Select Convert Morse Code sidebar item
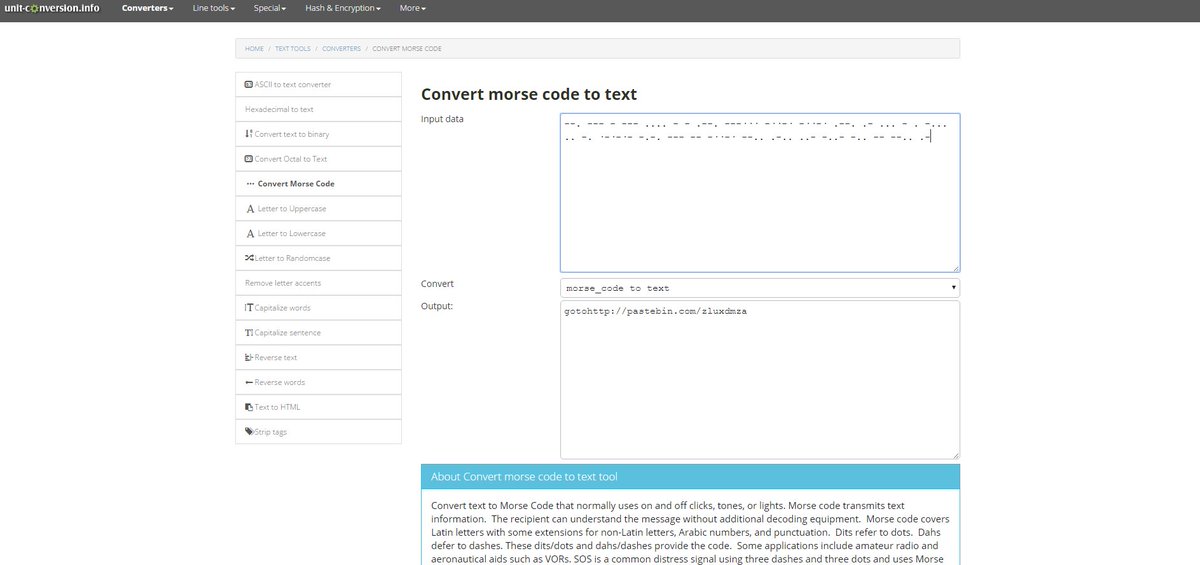1200x565 pixels. (318, 184)
